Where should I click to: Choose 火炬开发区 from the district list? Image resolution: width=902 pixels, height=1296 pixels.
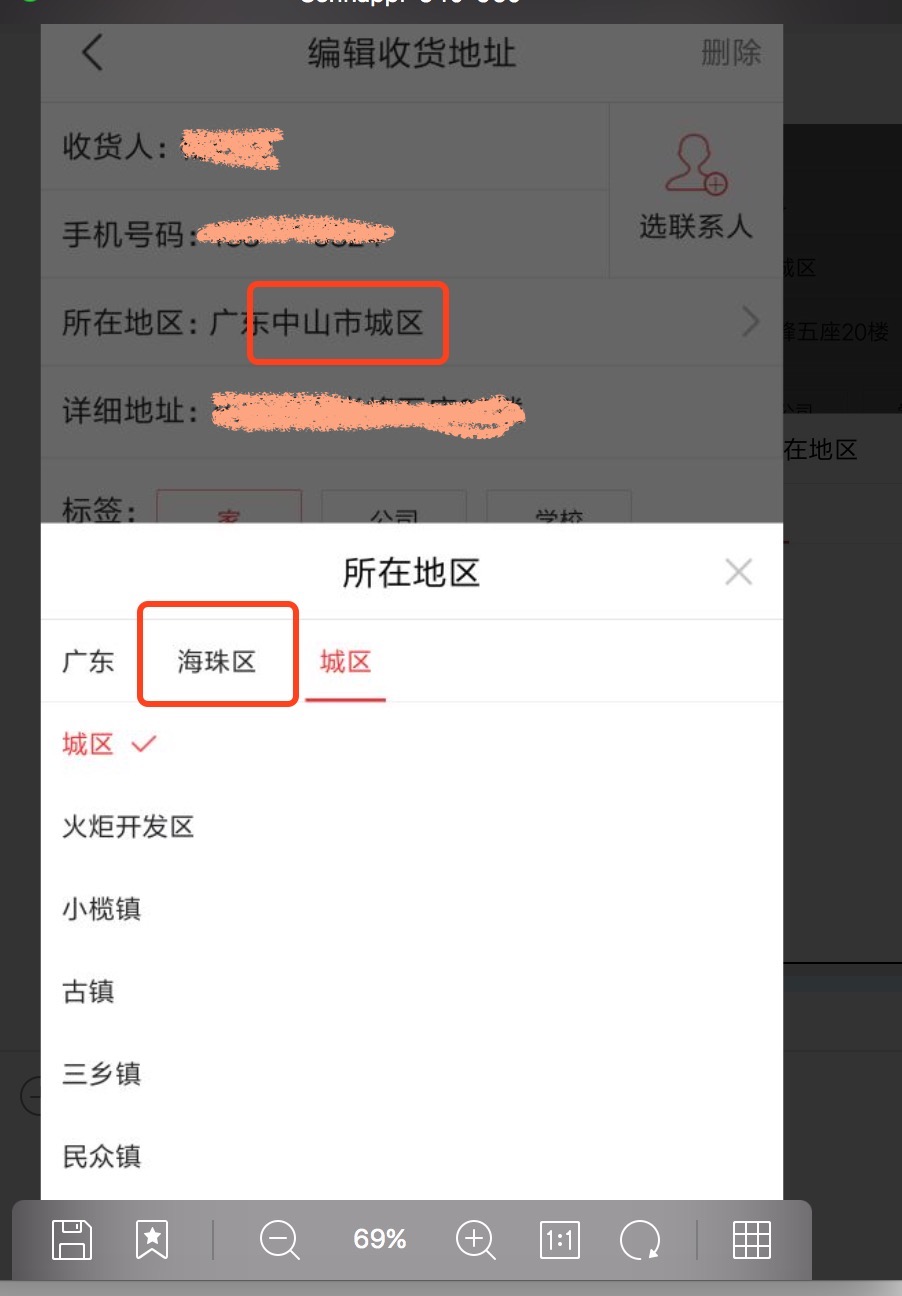tap(411, 827)
